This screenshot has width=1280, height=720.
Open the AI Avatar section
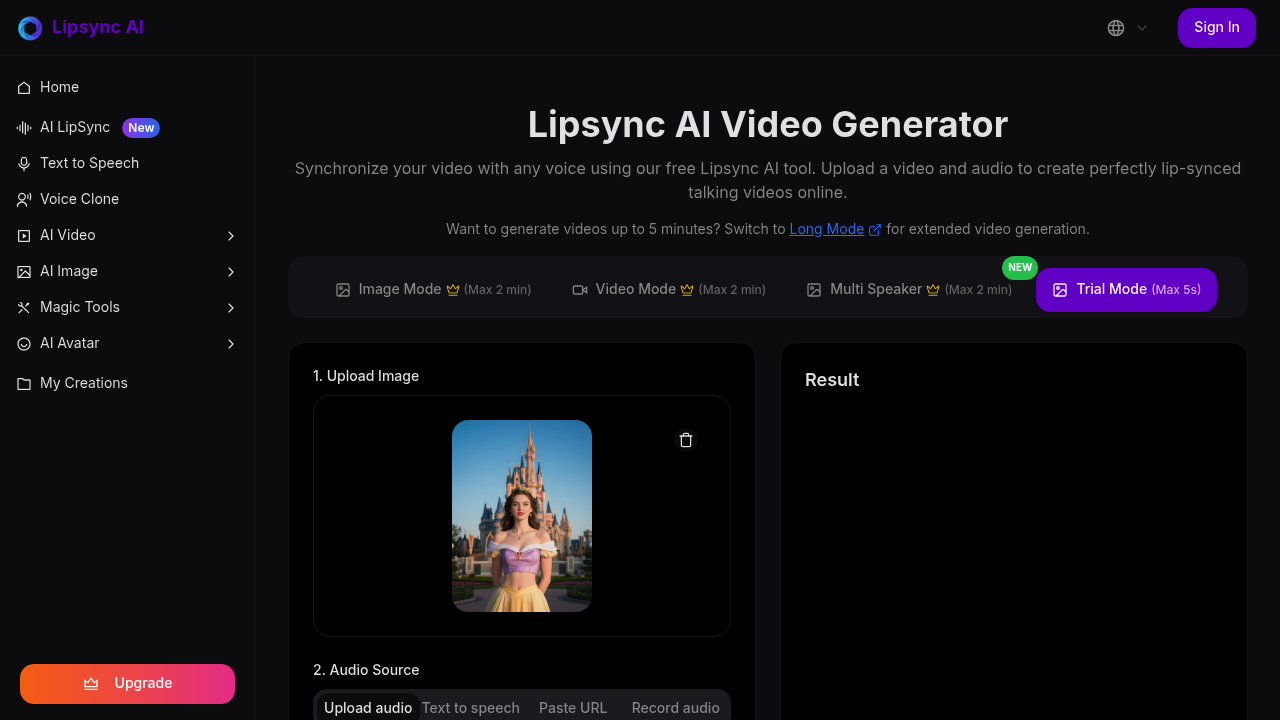[x=69, y=343]
